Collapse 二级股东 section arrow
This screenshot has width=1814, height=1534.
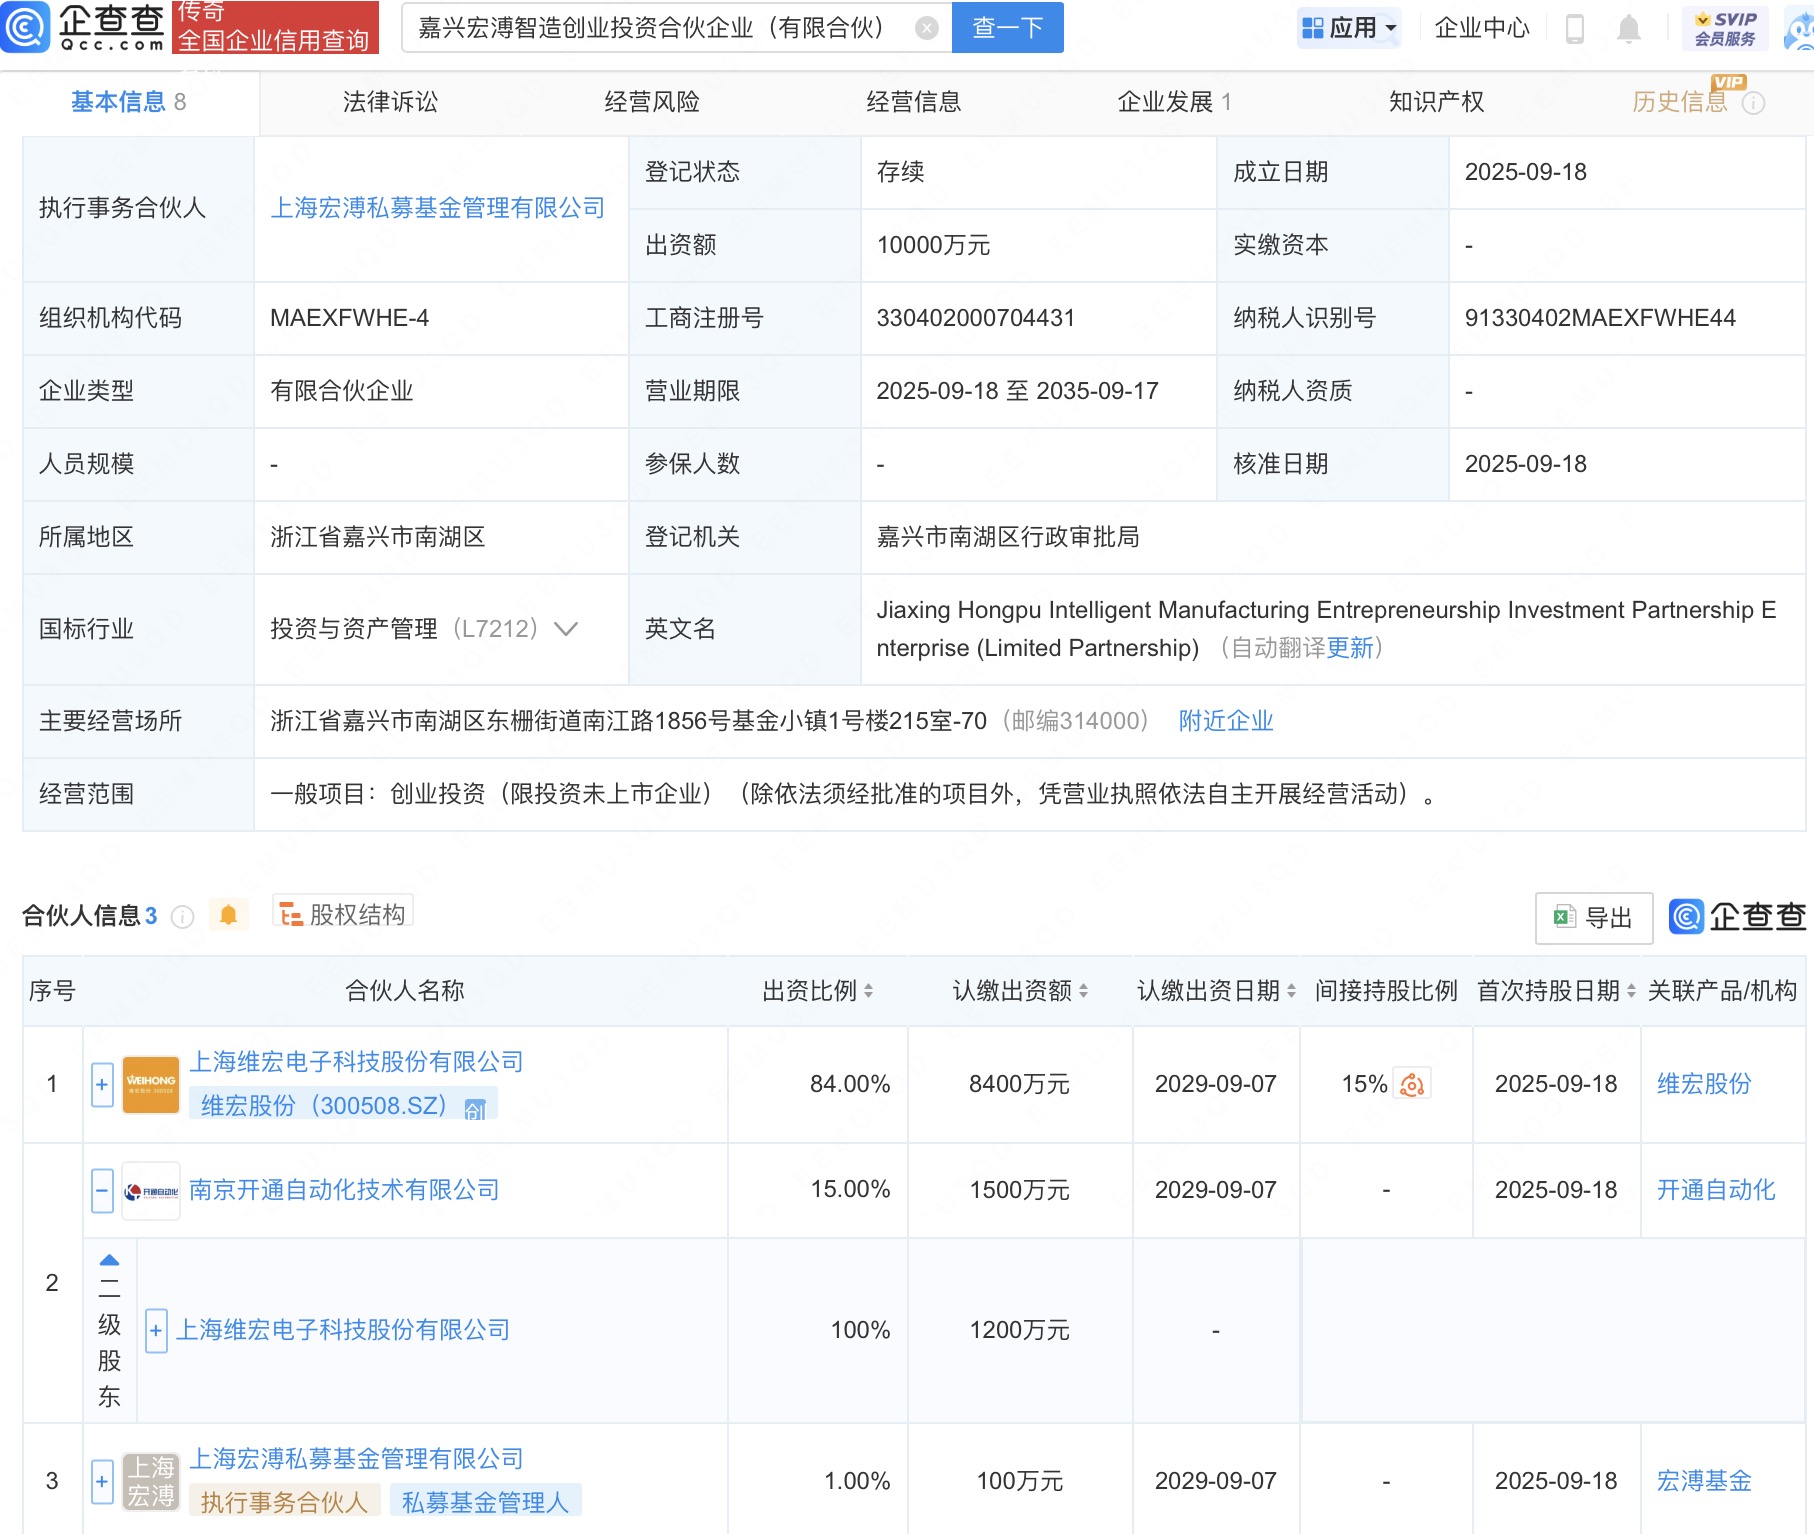pos(110,1260)
